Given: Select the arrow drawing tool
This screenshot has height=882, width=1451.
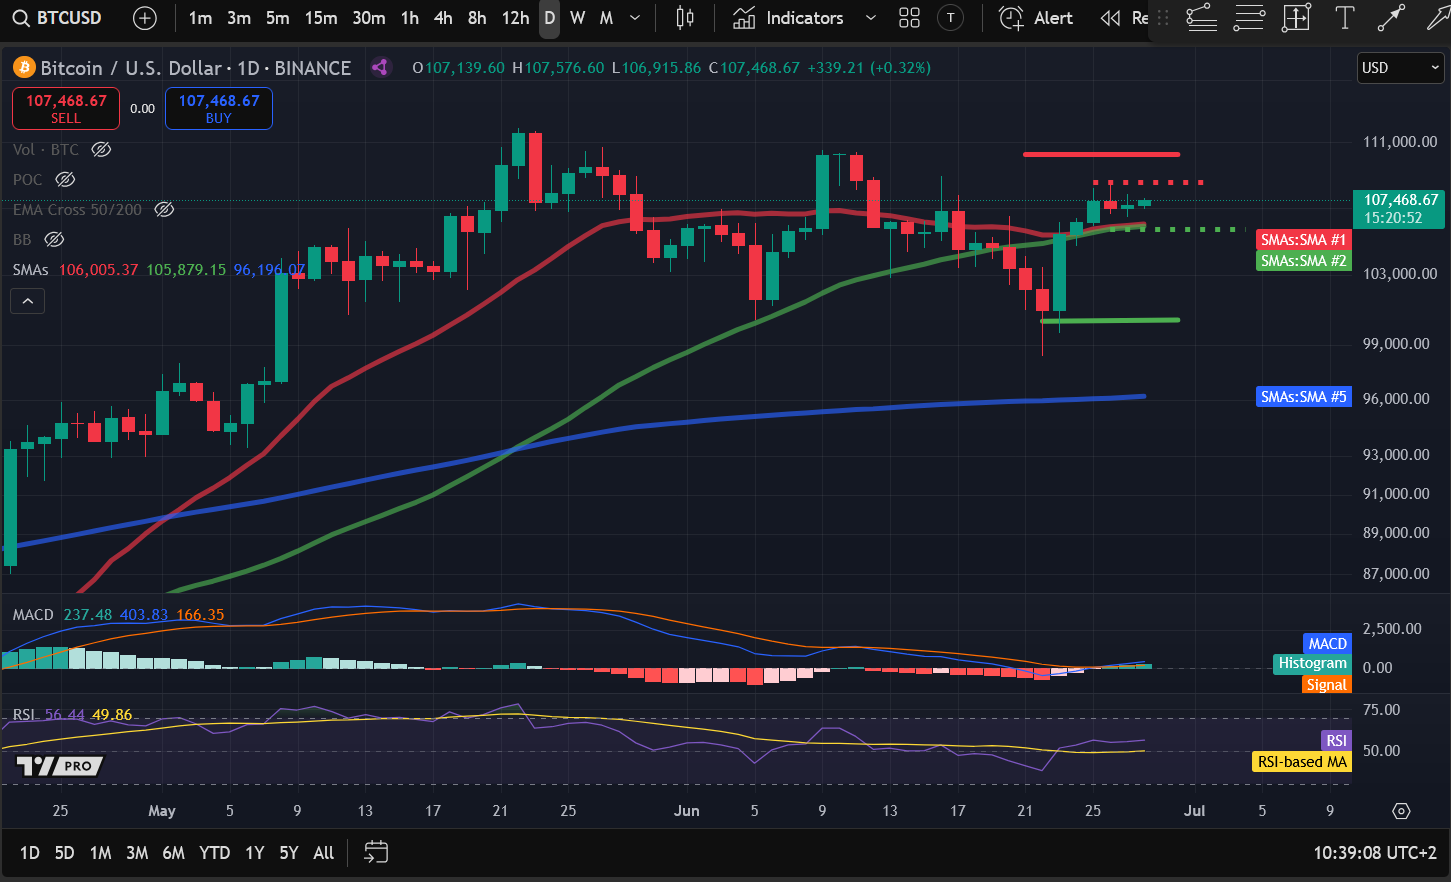Looking at the screenshot, I should [x=1438, y=17].
